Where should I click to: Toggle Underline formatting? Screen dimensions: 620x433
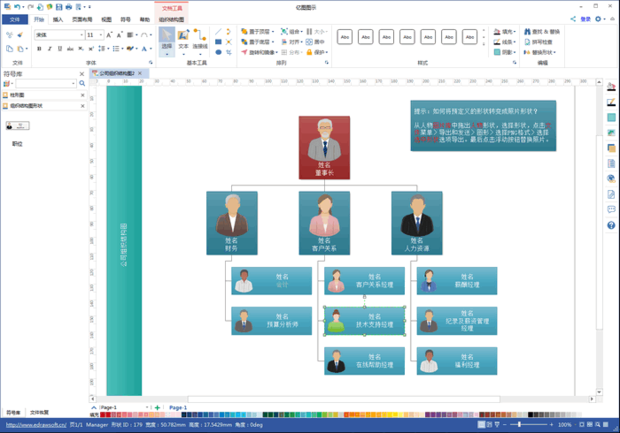click(60, 49)
